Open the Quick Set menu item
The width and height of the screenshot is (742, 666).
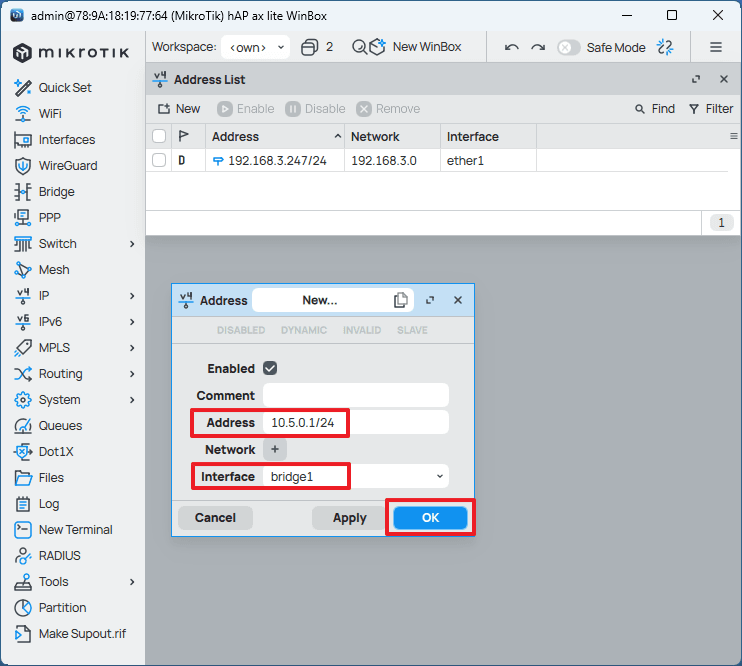[65, 88]
